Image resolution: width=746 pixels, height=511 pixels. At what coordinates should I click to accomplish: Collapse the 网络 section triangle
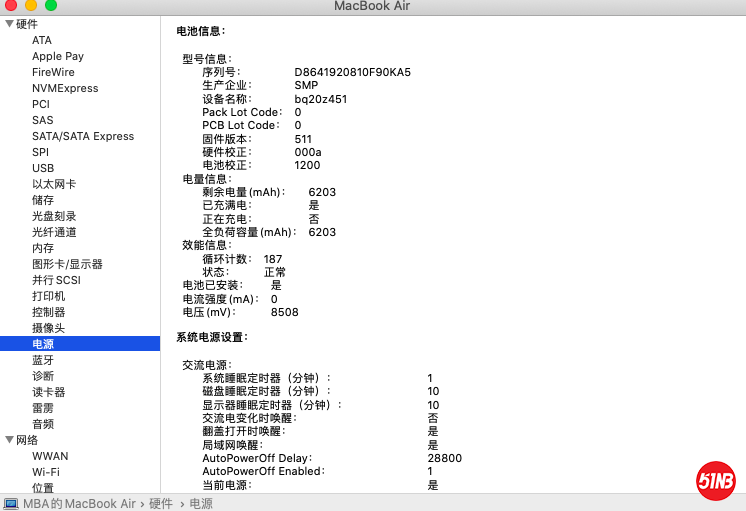tap(9, 440)
